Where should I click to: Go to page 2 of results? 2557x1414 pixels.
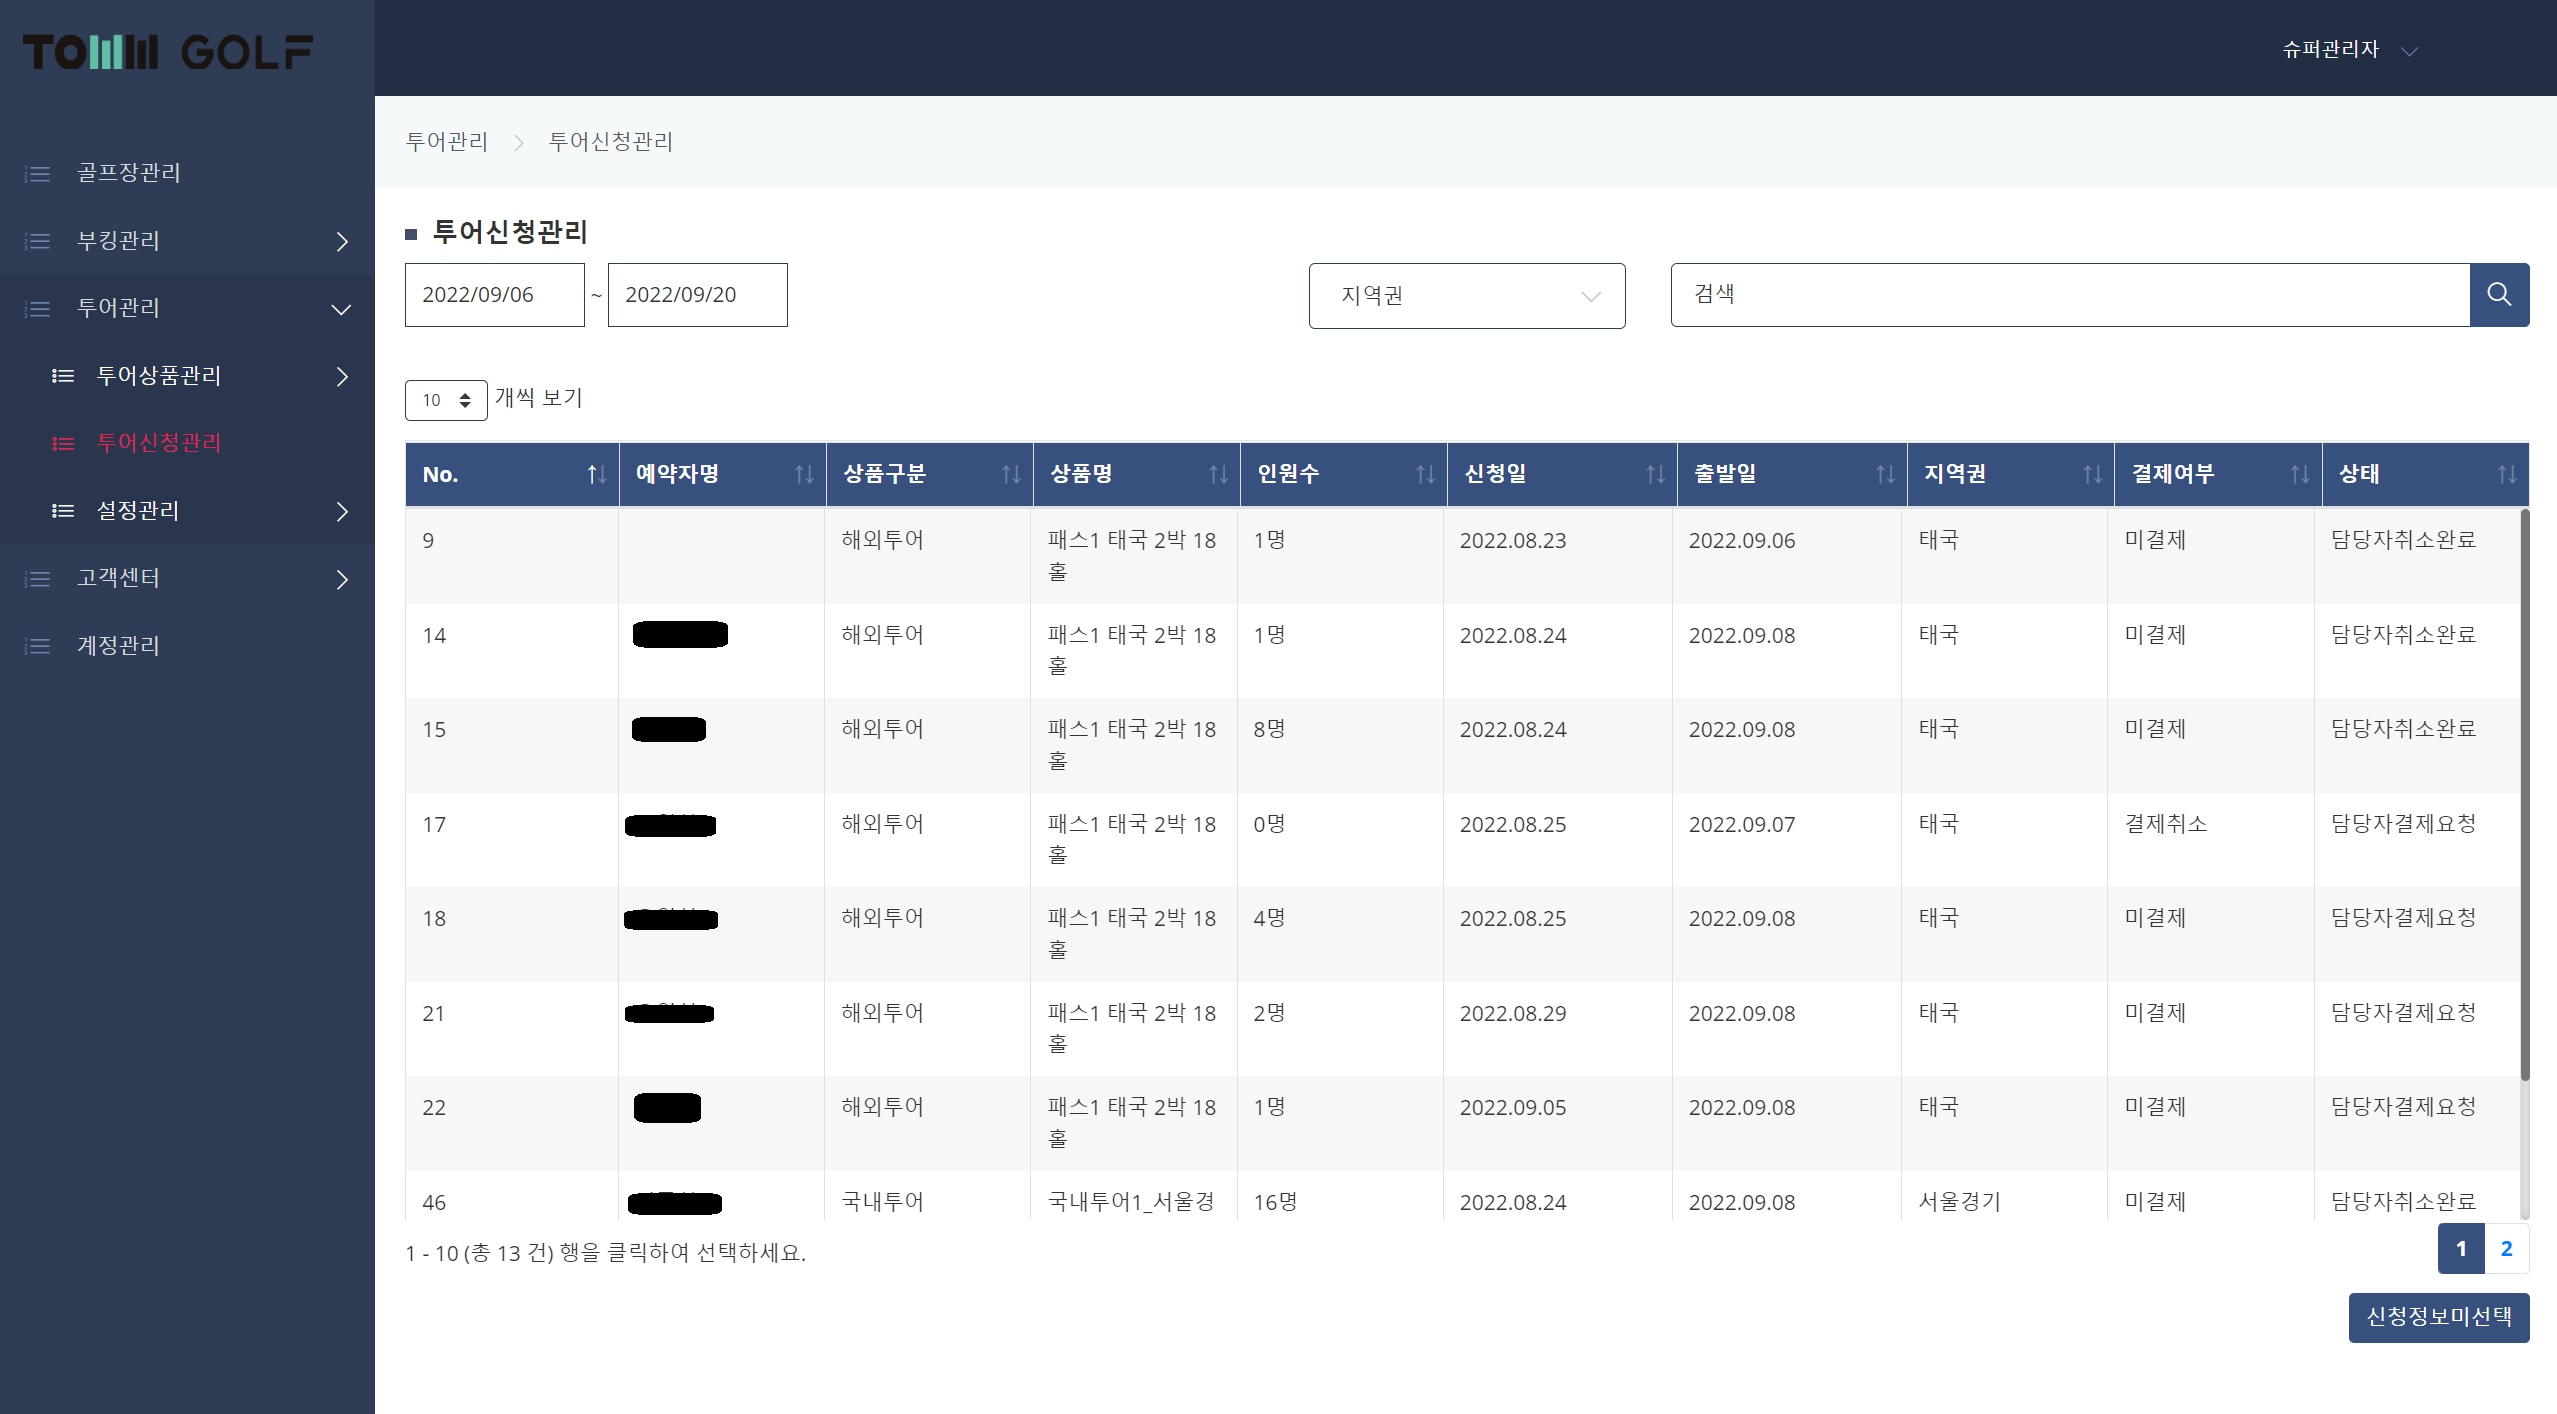point(2505,1248)
